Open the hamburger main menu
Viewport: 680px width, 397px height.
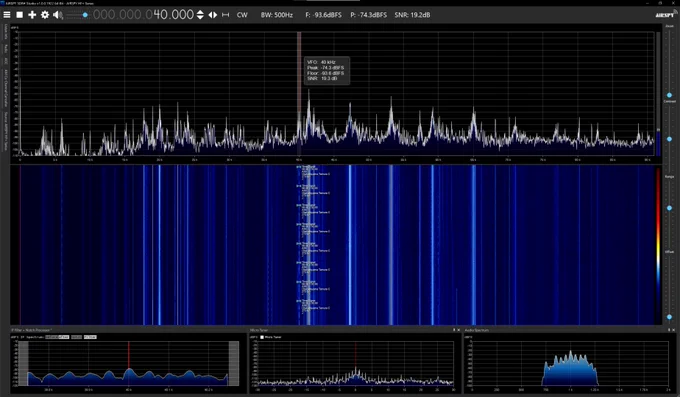click(x=7, y=15)
